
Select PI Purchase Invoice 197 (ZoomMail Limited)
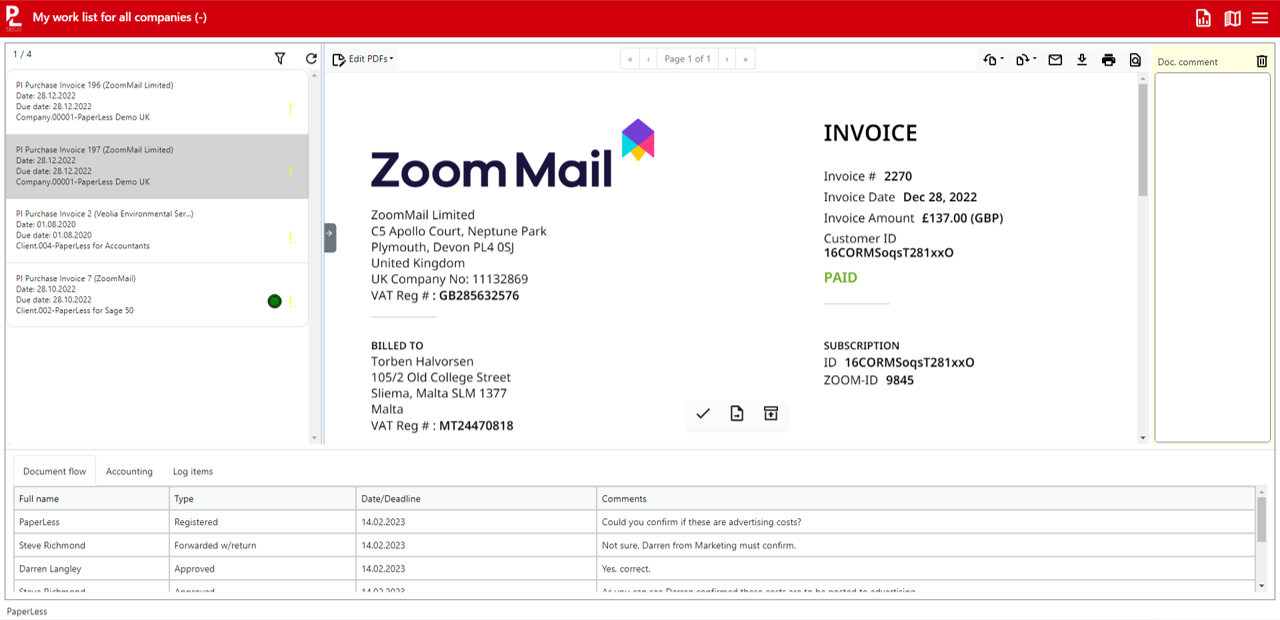(x=157, y=166)
